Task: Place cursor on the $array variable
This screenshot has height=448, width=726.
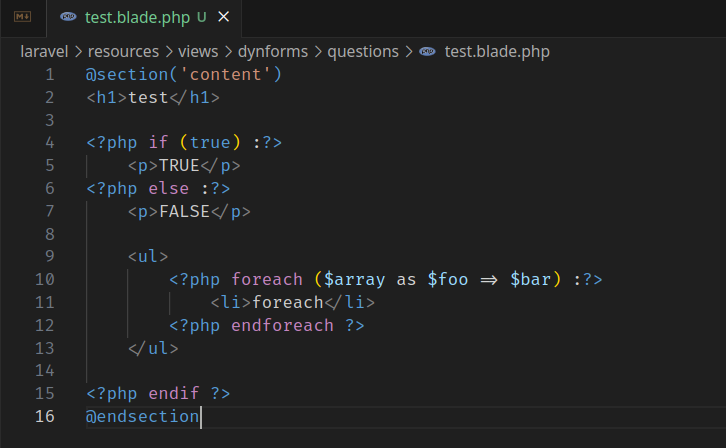Action: pyautogui.click(x=354, y=279)
